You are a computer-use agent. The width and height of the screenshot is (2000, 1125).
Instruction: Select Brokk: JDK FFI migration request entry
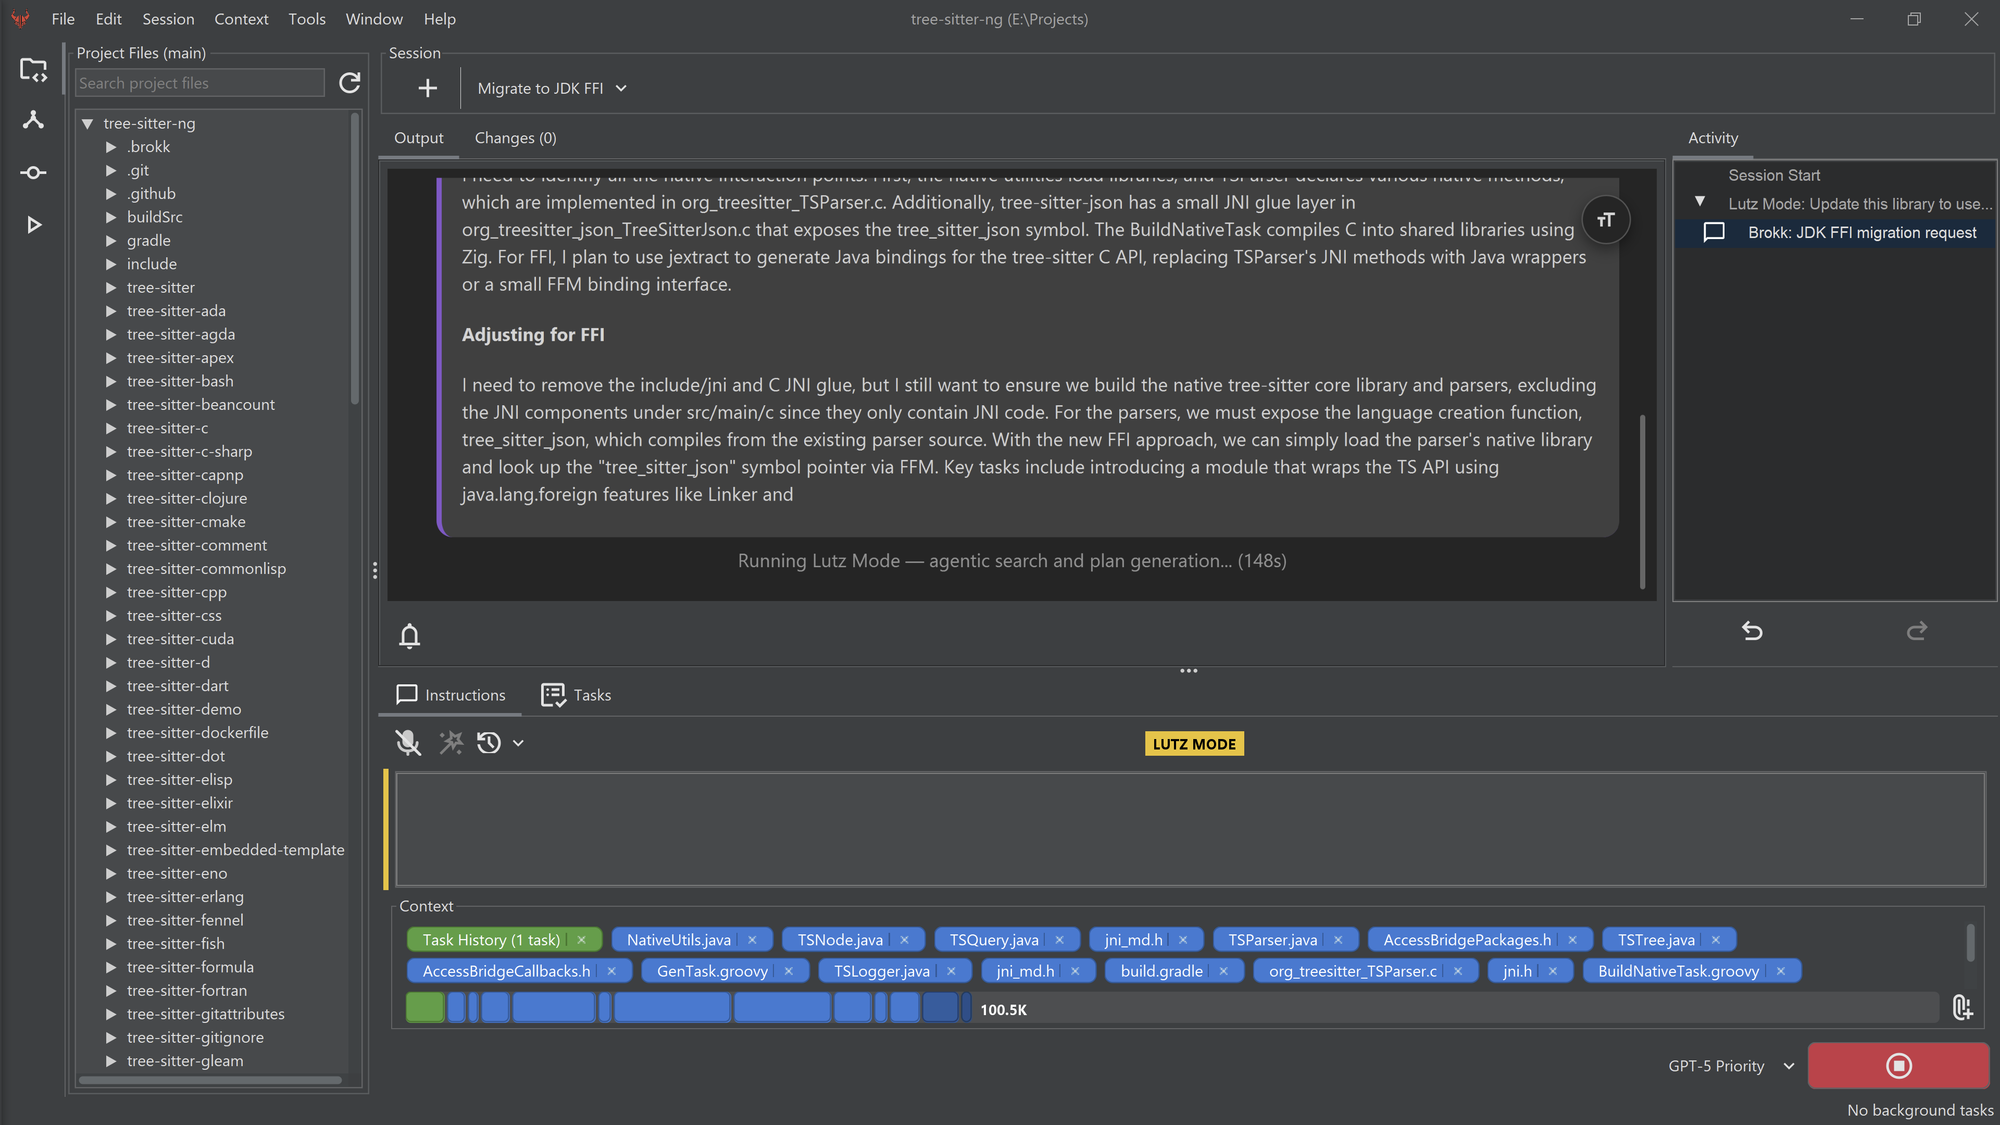(x=1861, y=232)
